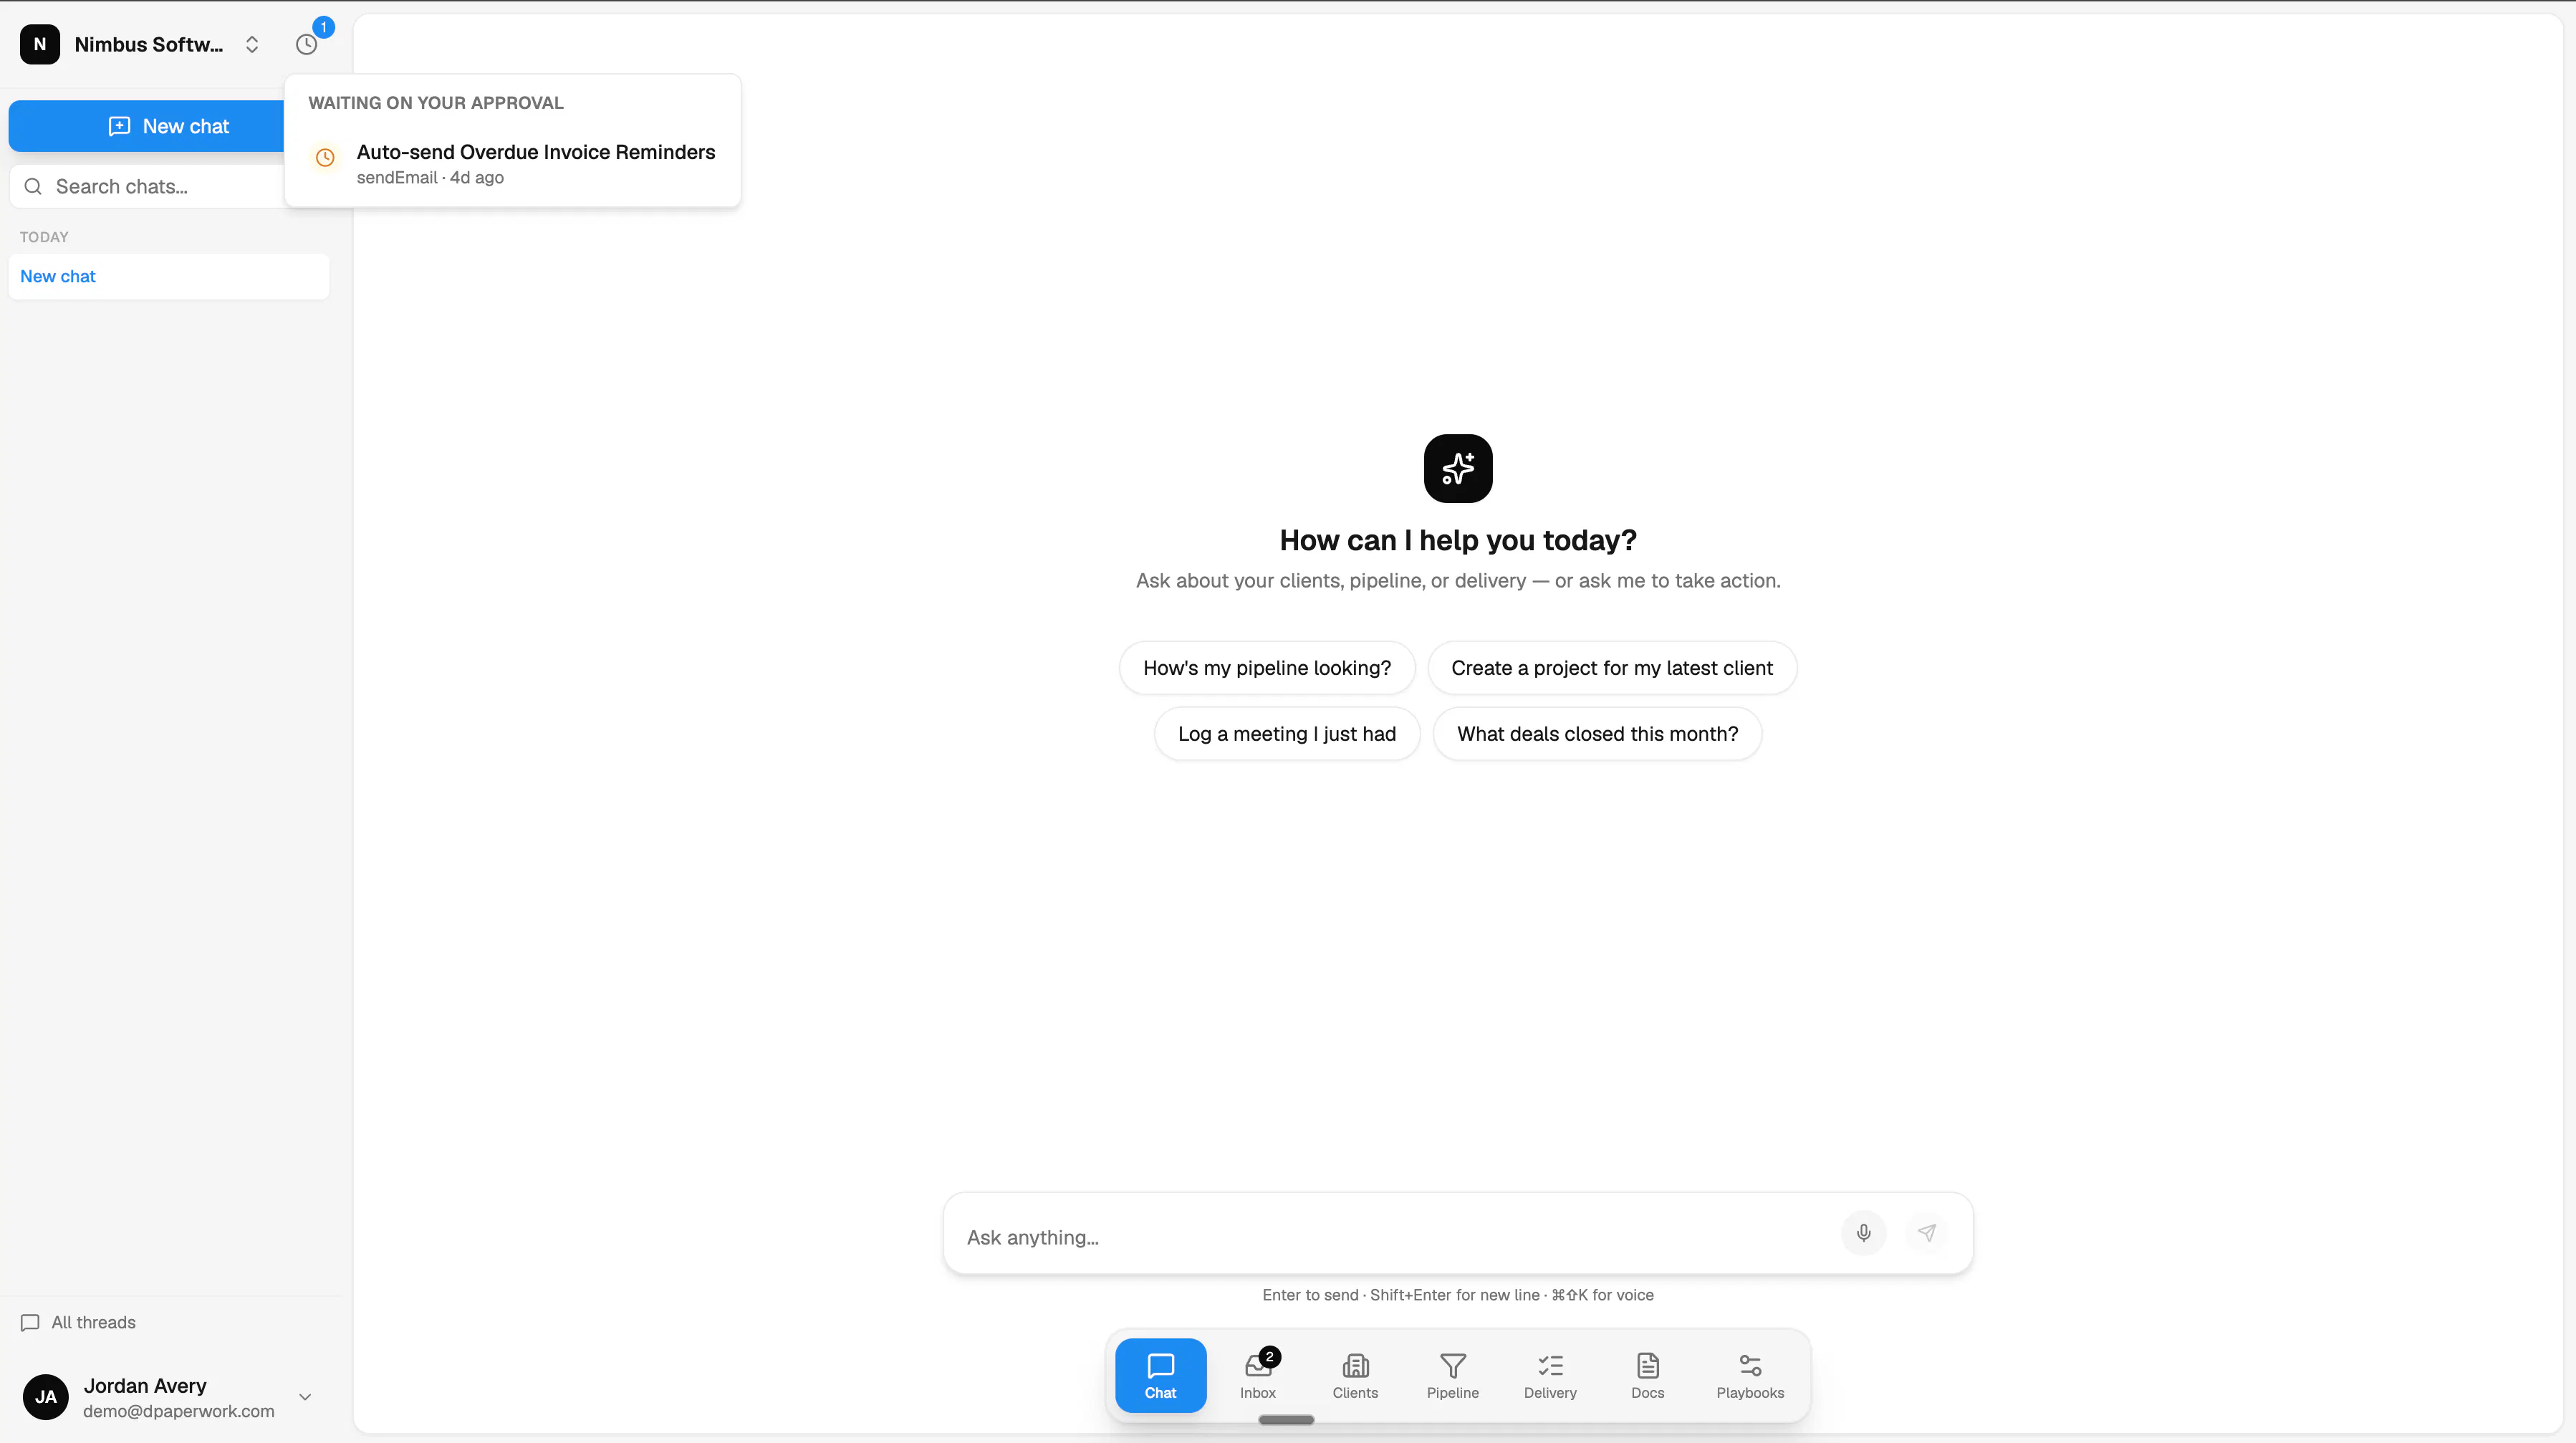Click the bottom nav bar drag handle

[x=1286, y=1420]
